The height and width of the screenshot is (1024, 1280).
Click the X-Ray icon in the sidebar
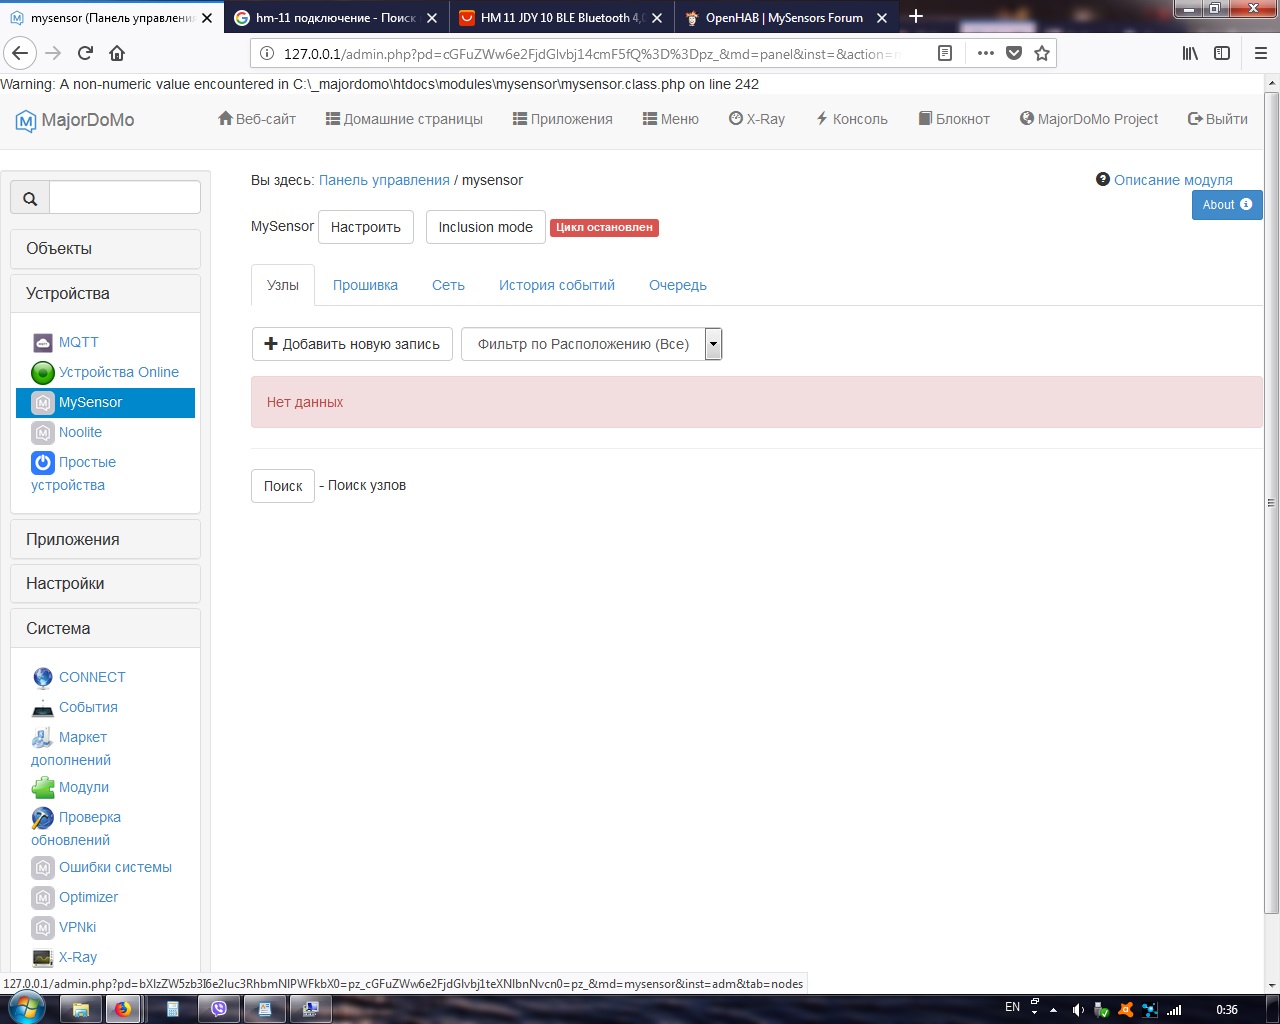[42, 957]
